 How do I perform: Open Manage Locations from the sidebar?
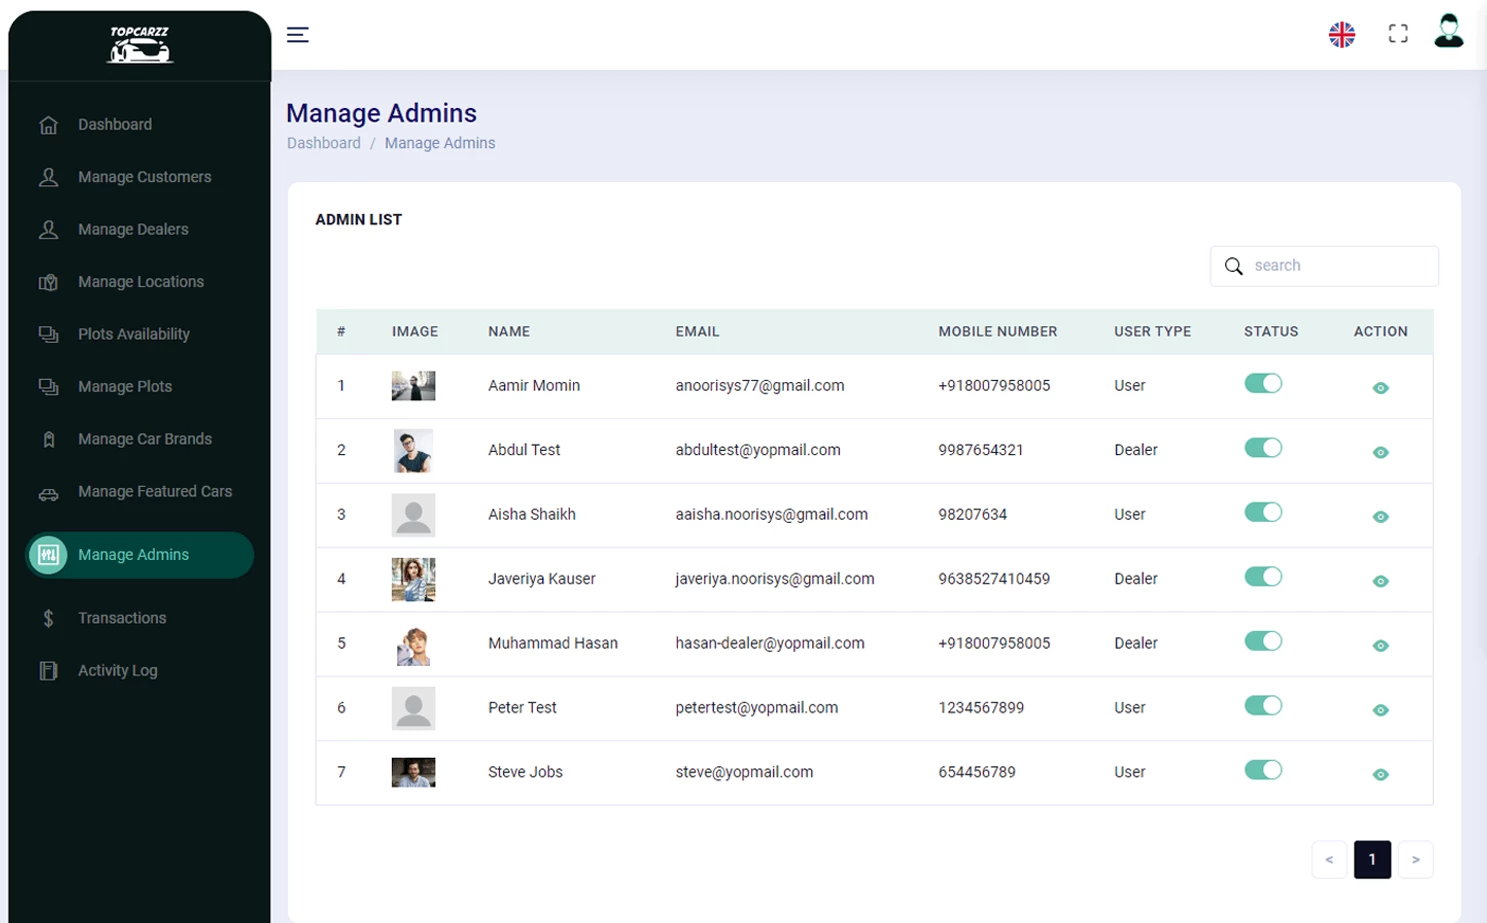click(48, 281)
